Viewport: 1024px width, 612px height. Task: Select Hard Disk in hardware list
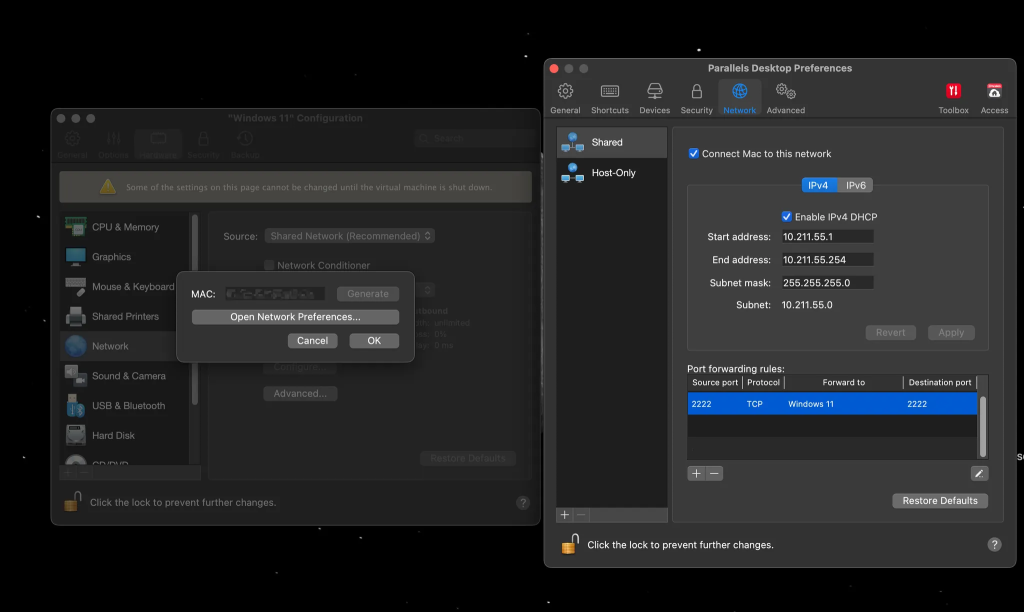coord(125,436)
